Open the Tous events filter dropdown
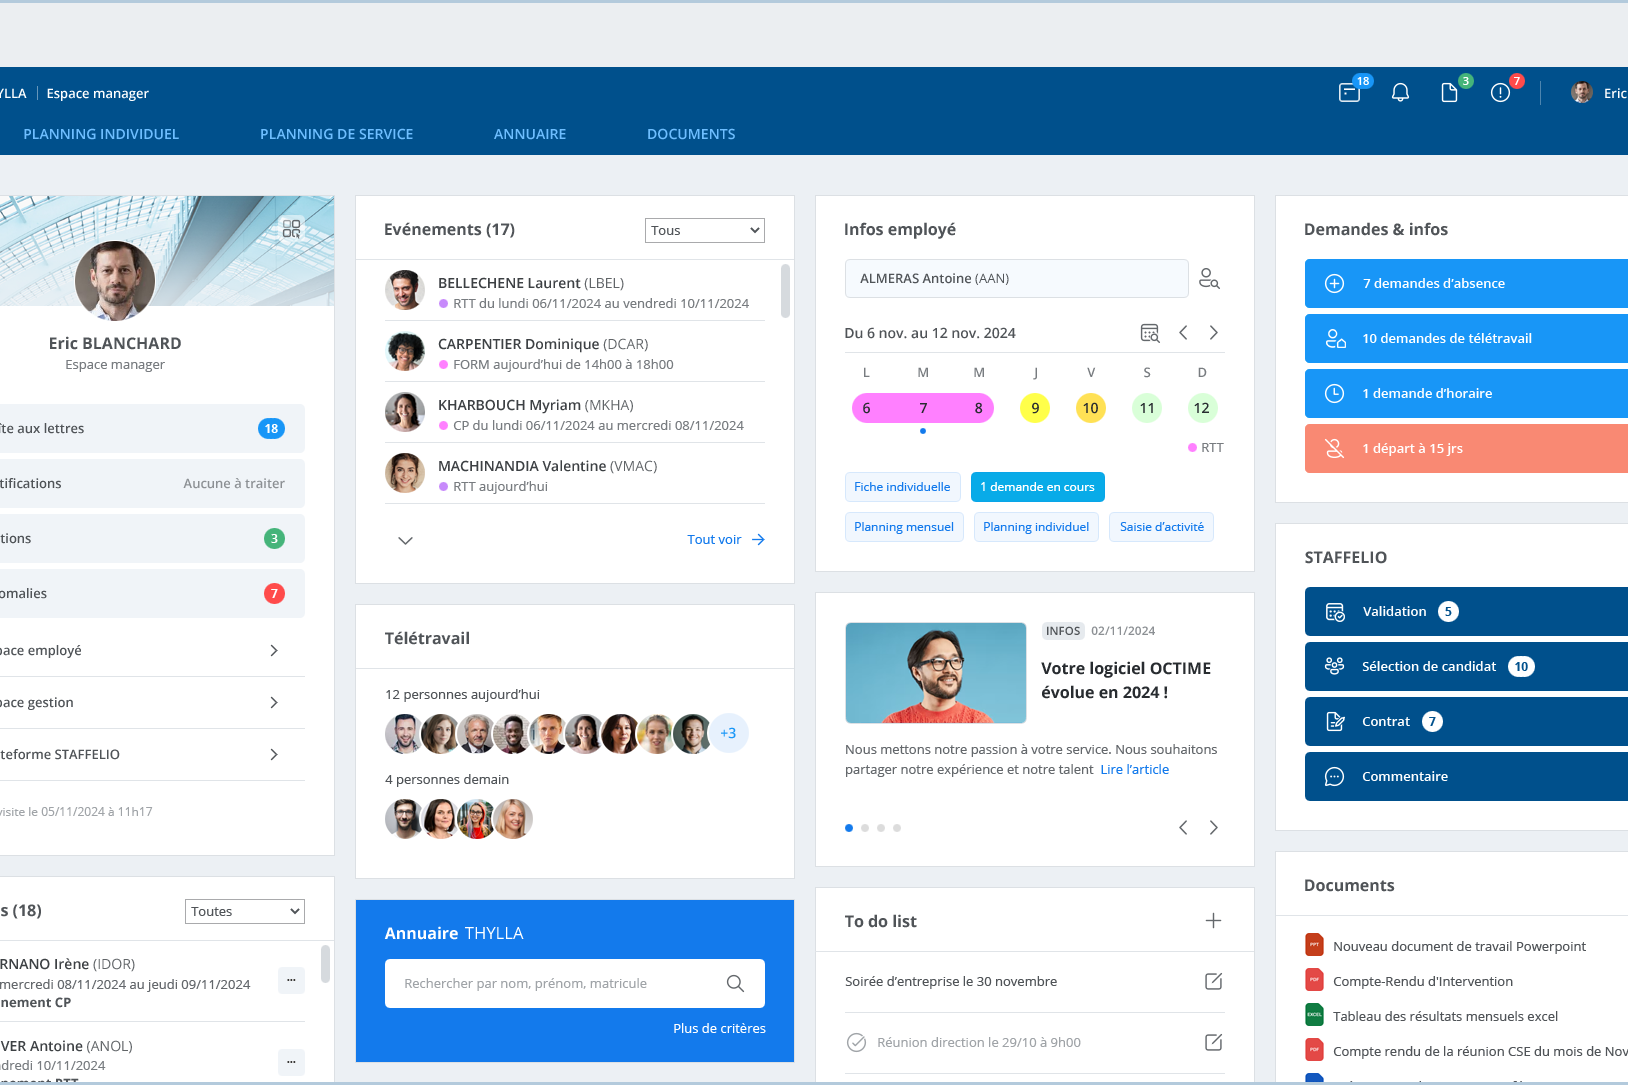Screen dimensions: 1628x1085 click(x=704, y=230)
